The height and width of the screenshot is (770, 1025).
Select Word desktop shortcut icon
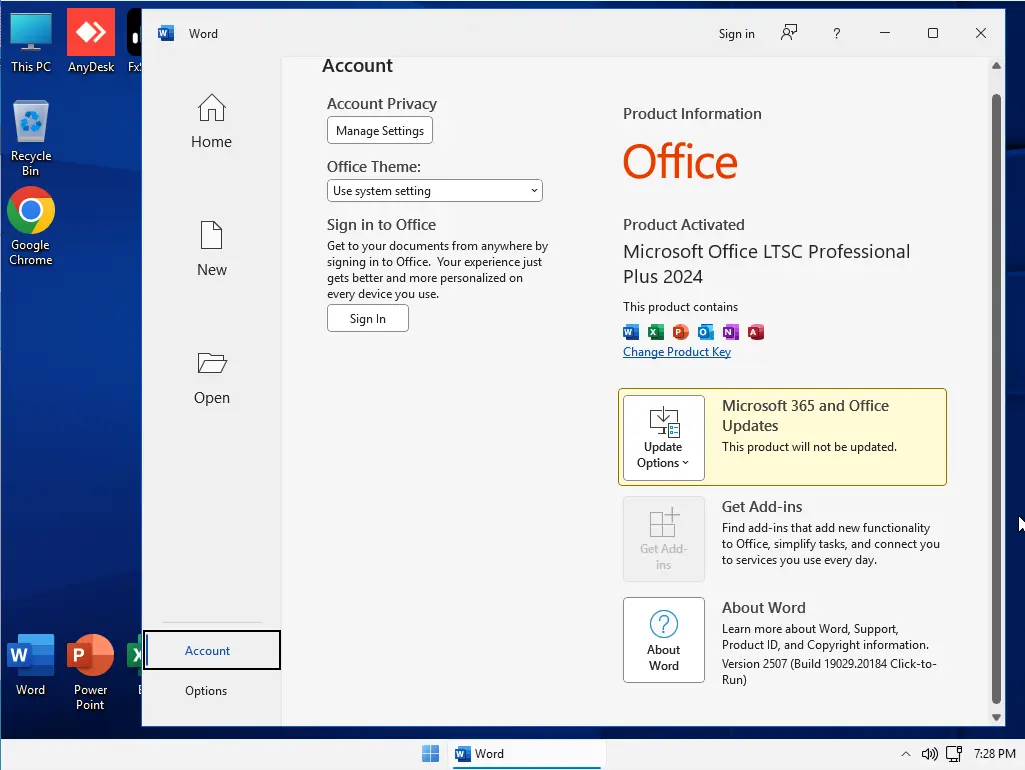click(x=31, y=665)
